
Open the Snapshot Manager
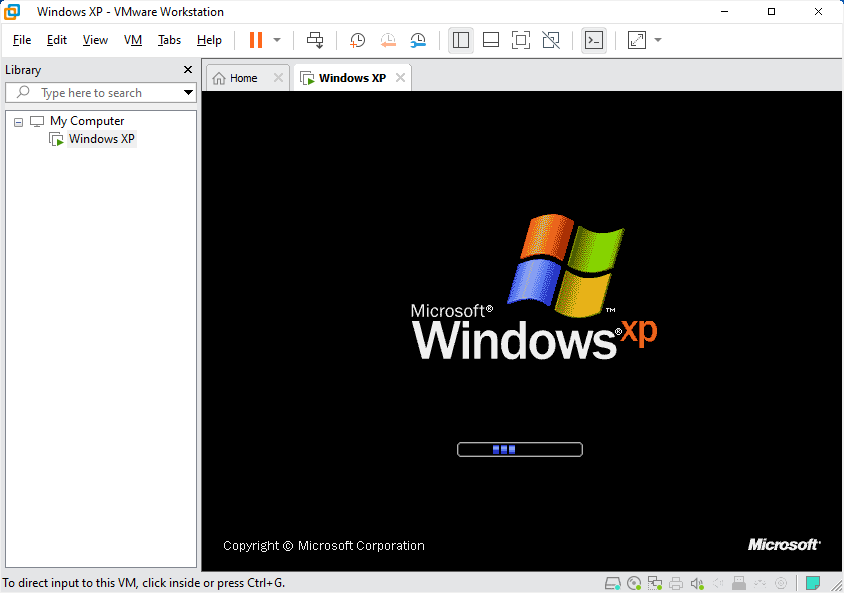418,40
